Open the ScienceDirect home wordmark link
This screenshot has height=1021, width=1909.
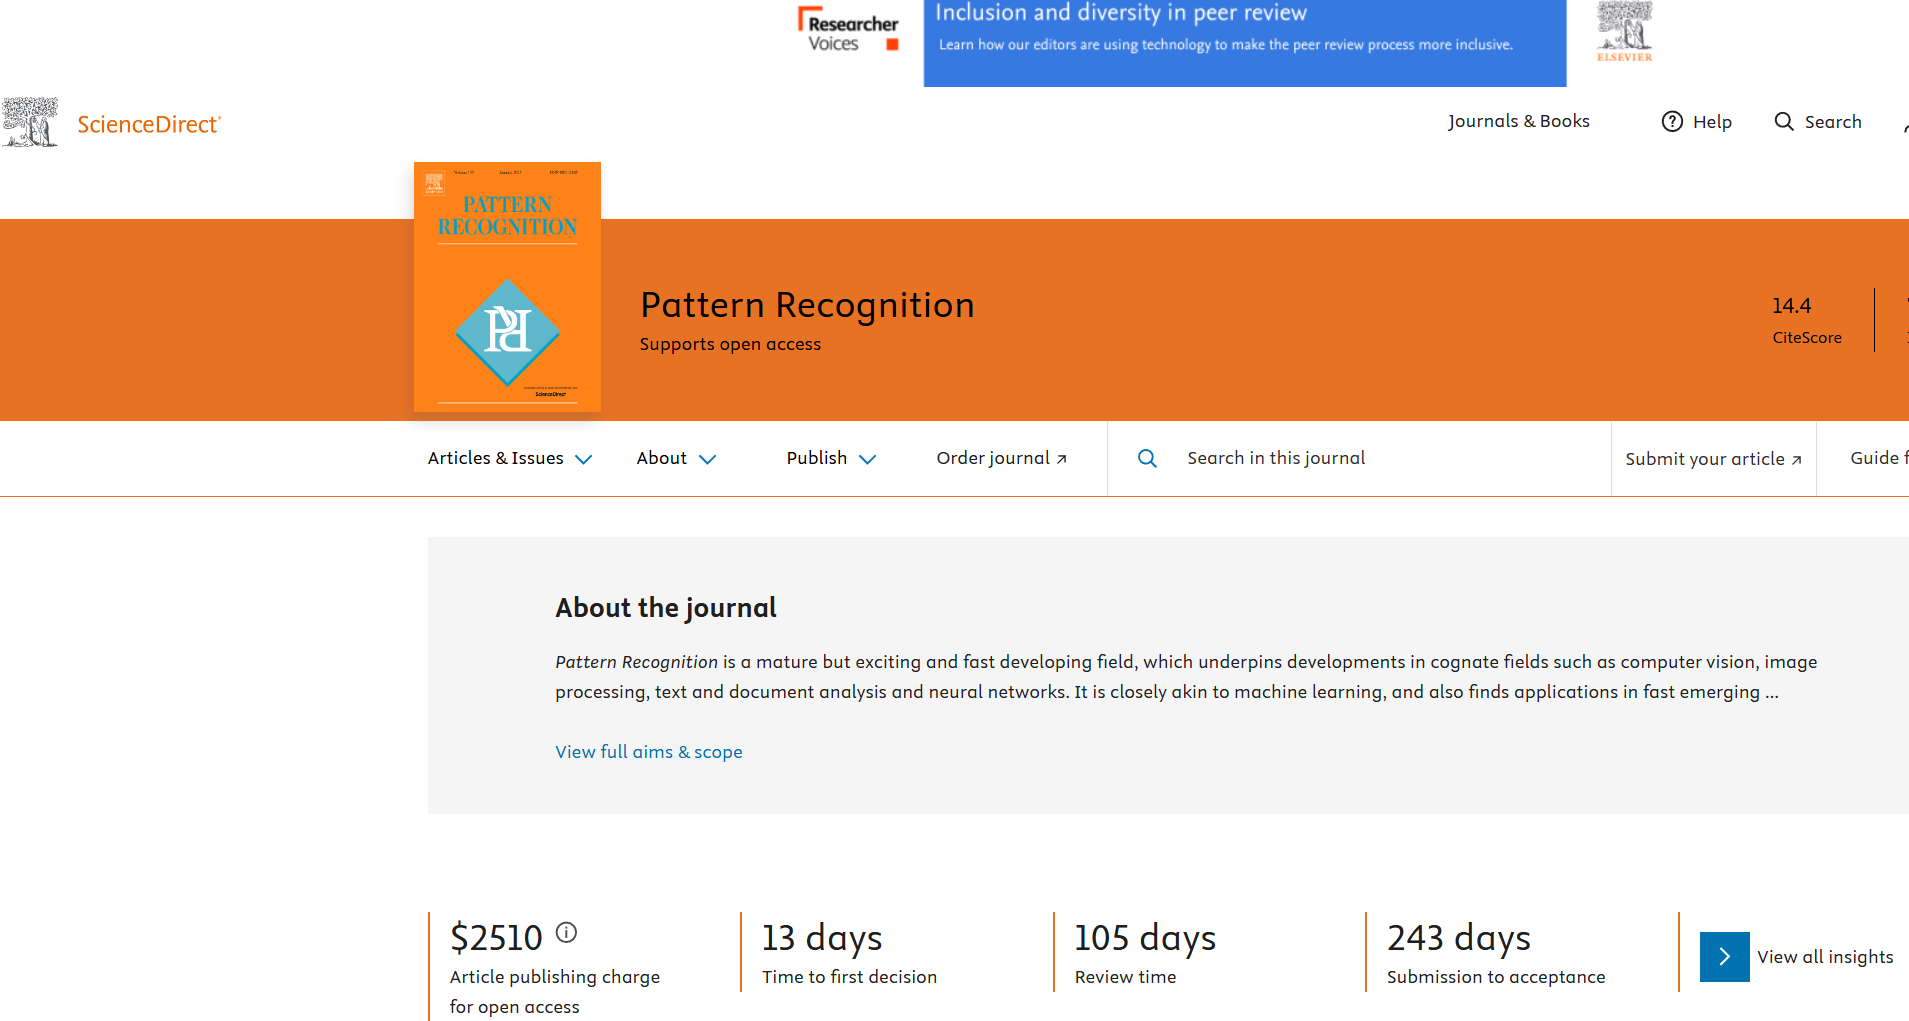pyautogui.click(x=149, y=124)
